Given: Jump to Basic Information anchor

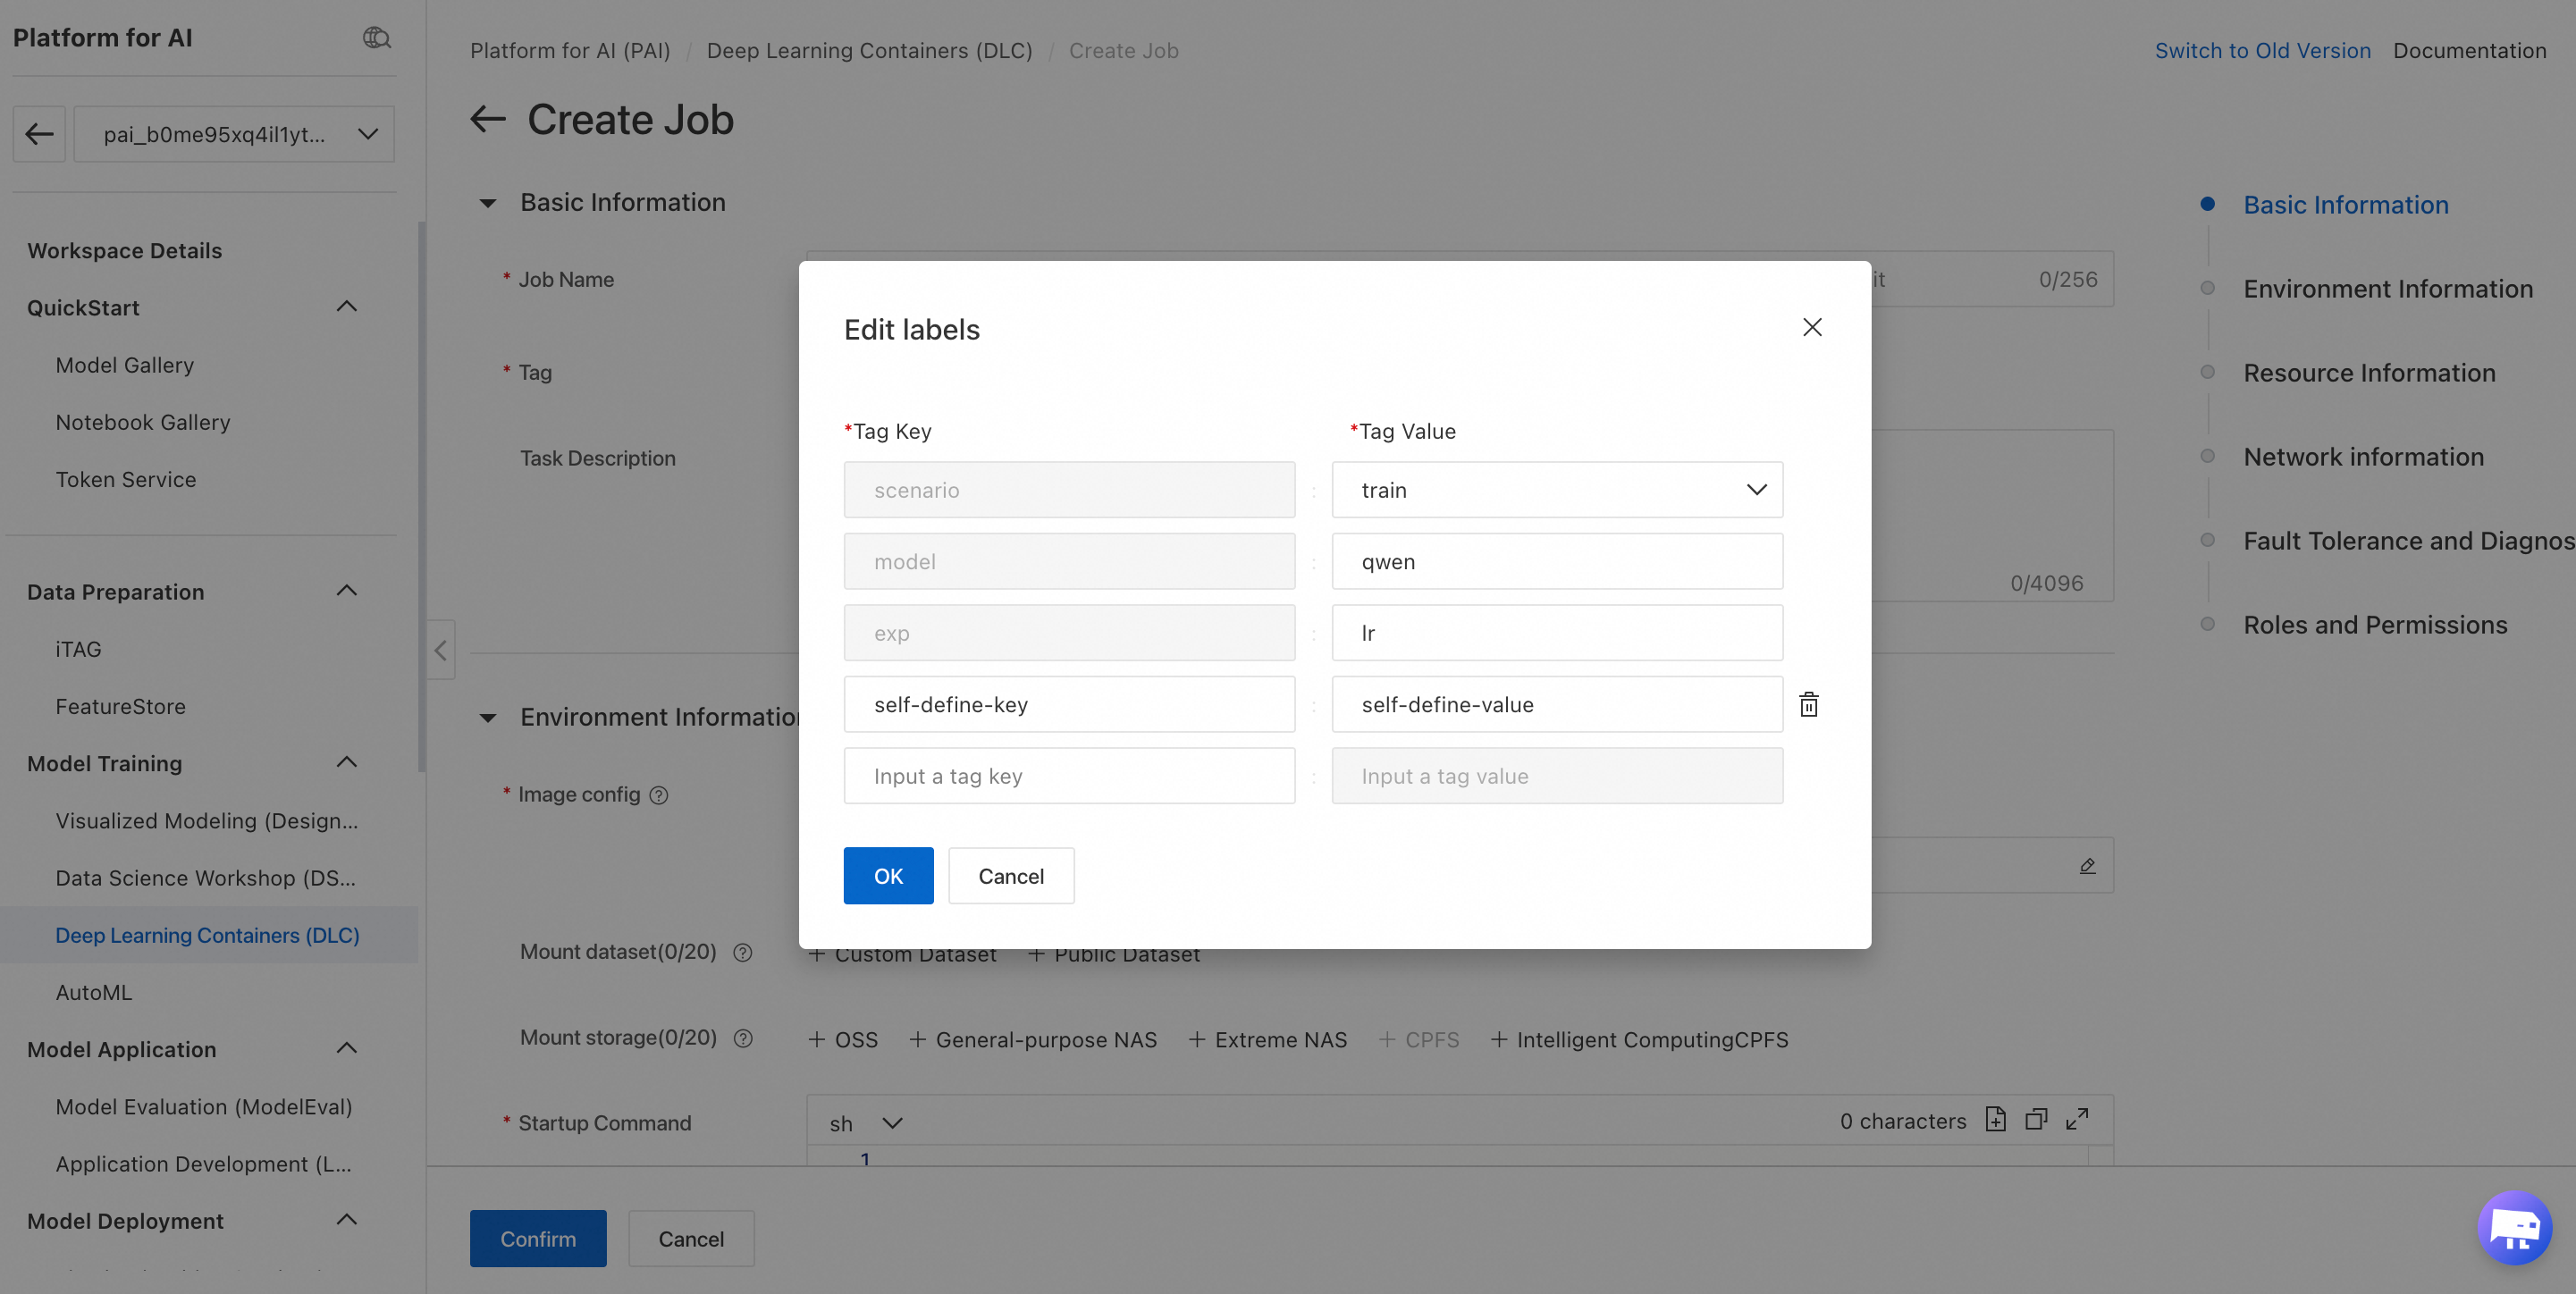Looking at the screenshot, I should 2346,205.
